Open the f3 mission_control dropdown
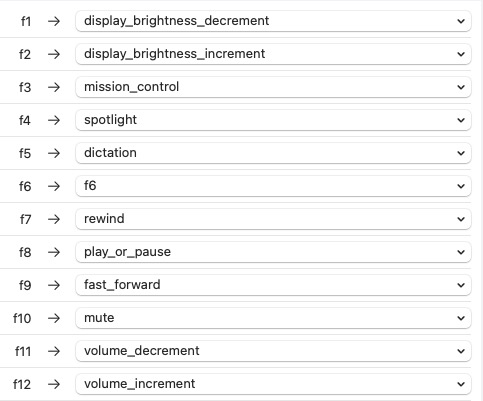Image resolution: width=483 pixels, height=401 pixels. 273,87
